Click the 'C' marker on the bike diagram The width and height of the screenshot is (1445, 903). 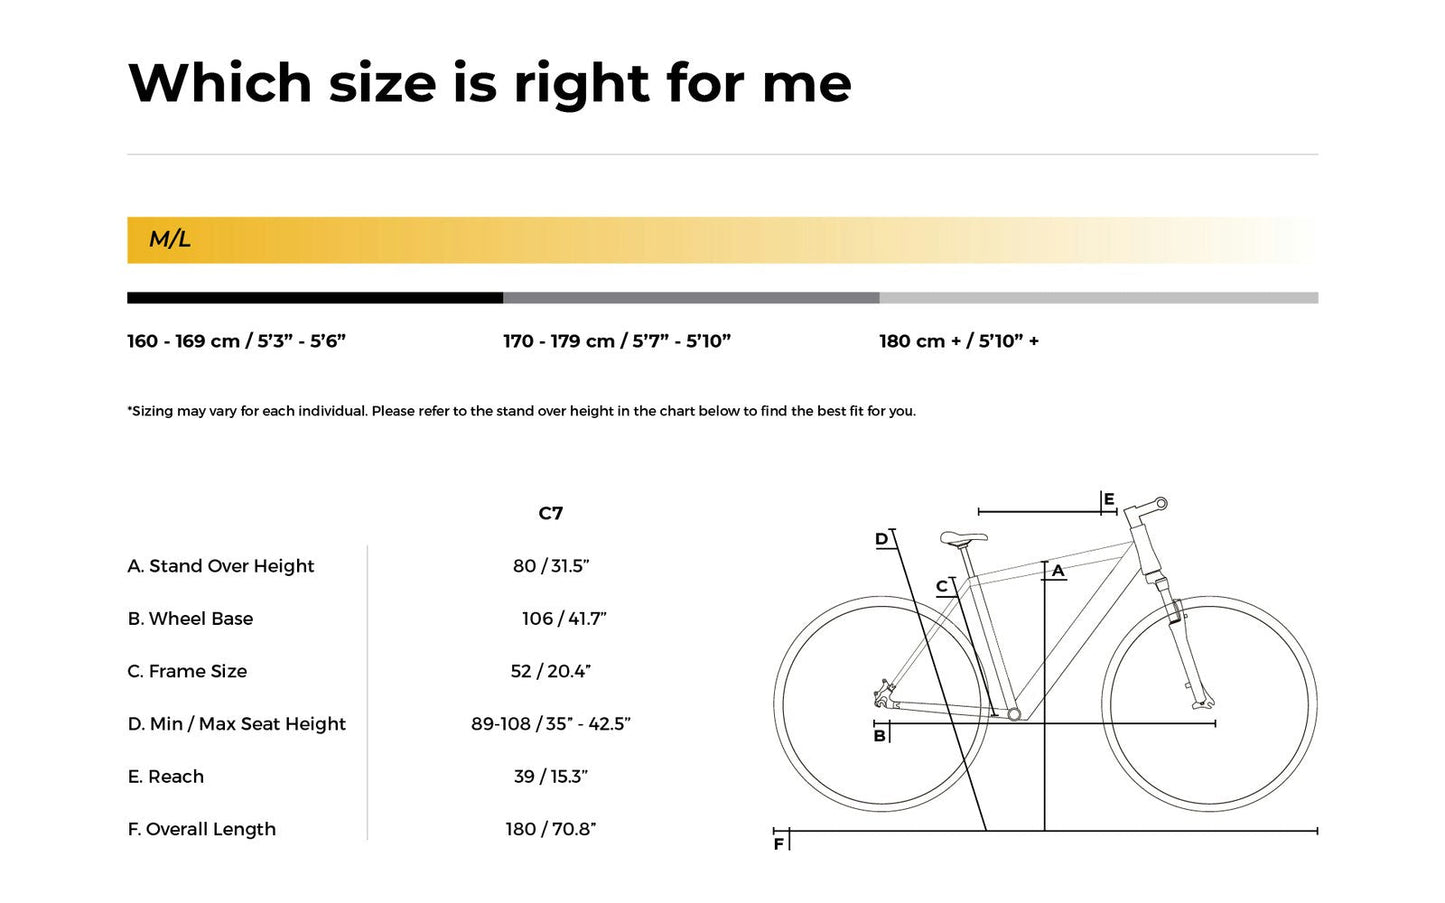pyautogui.click(x=942, y=587)
